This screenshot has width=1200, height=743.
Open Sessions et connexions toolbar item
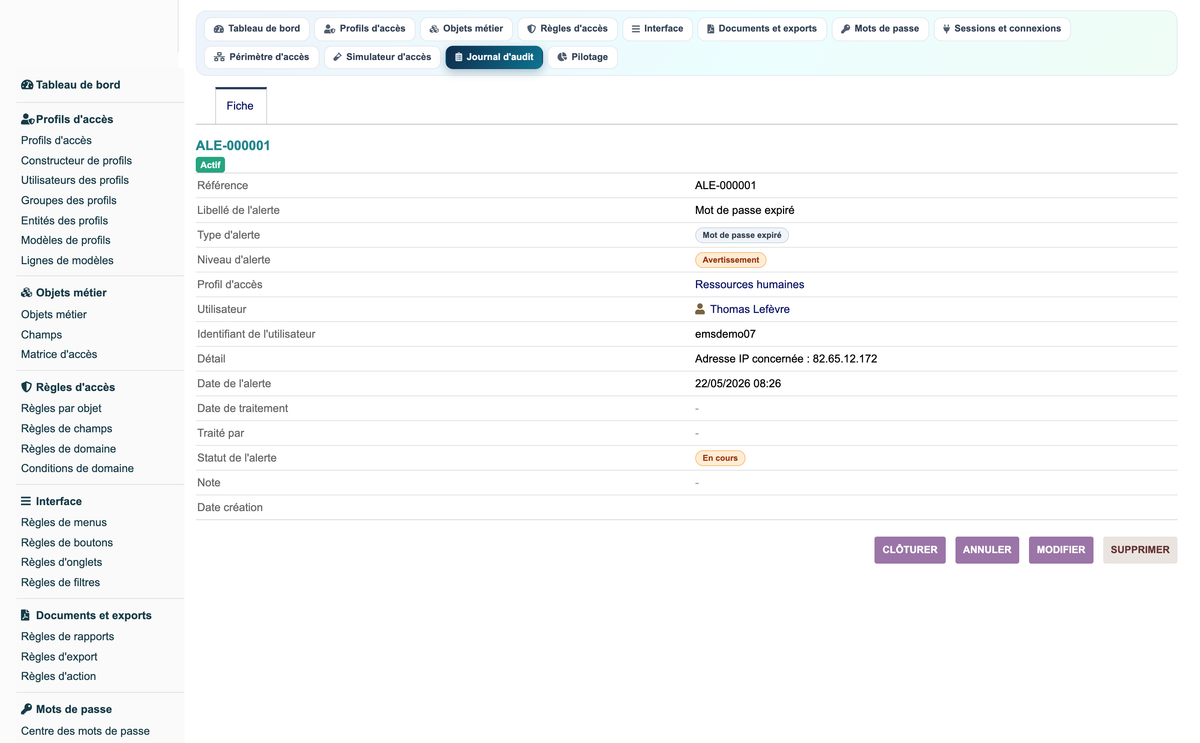click(1002, 29)
